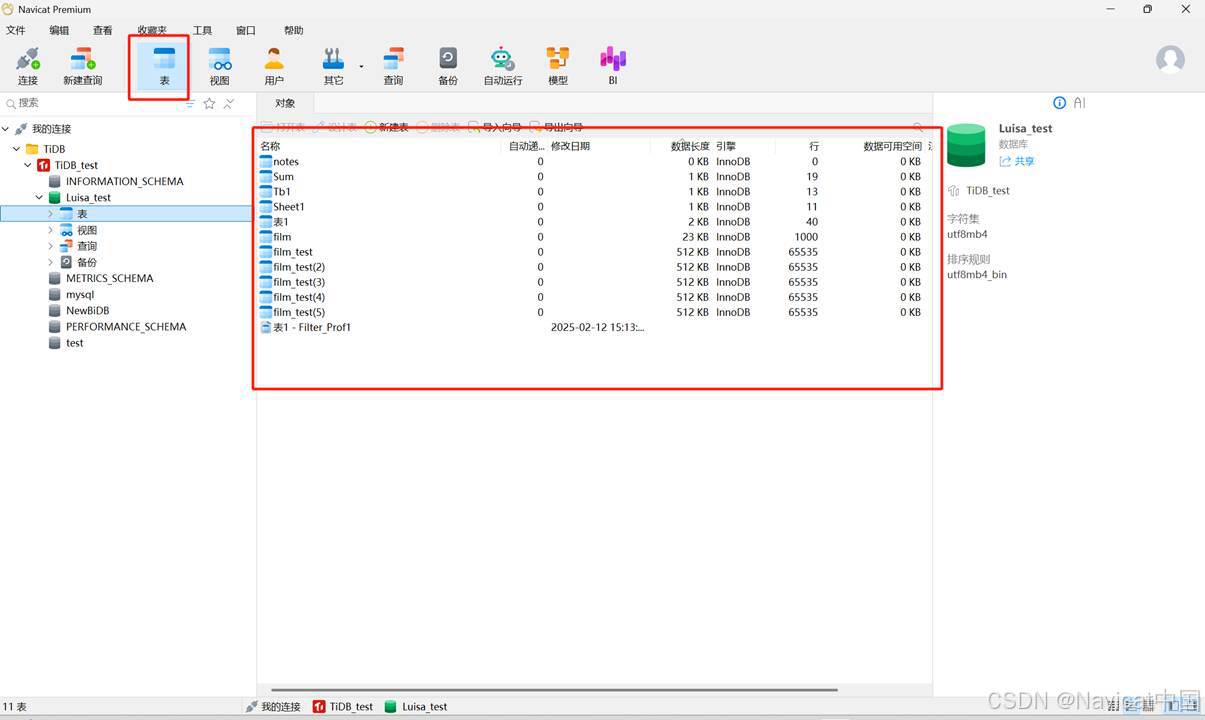Click the 共享 (Share) link
Viewport: 1205px width, 720px height.
point(1017,161)
